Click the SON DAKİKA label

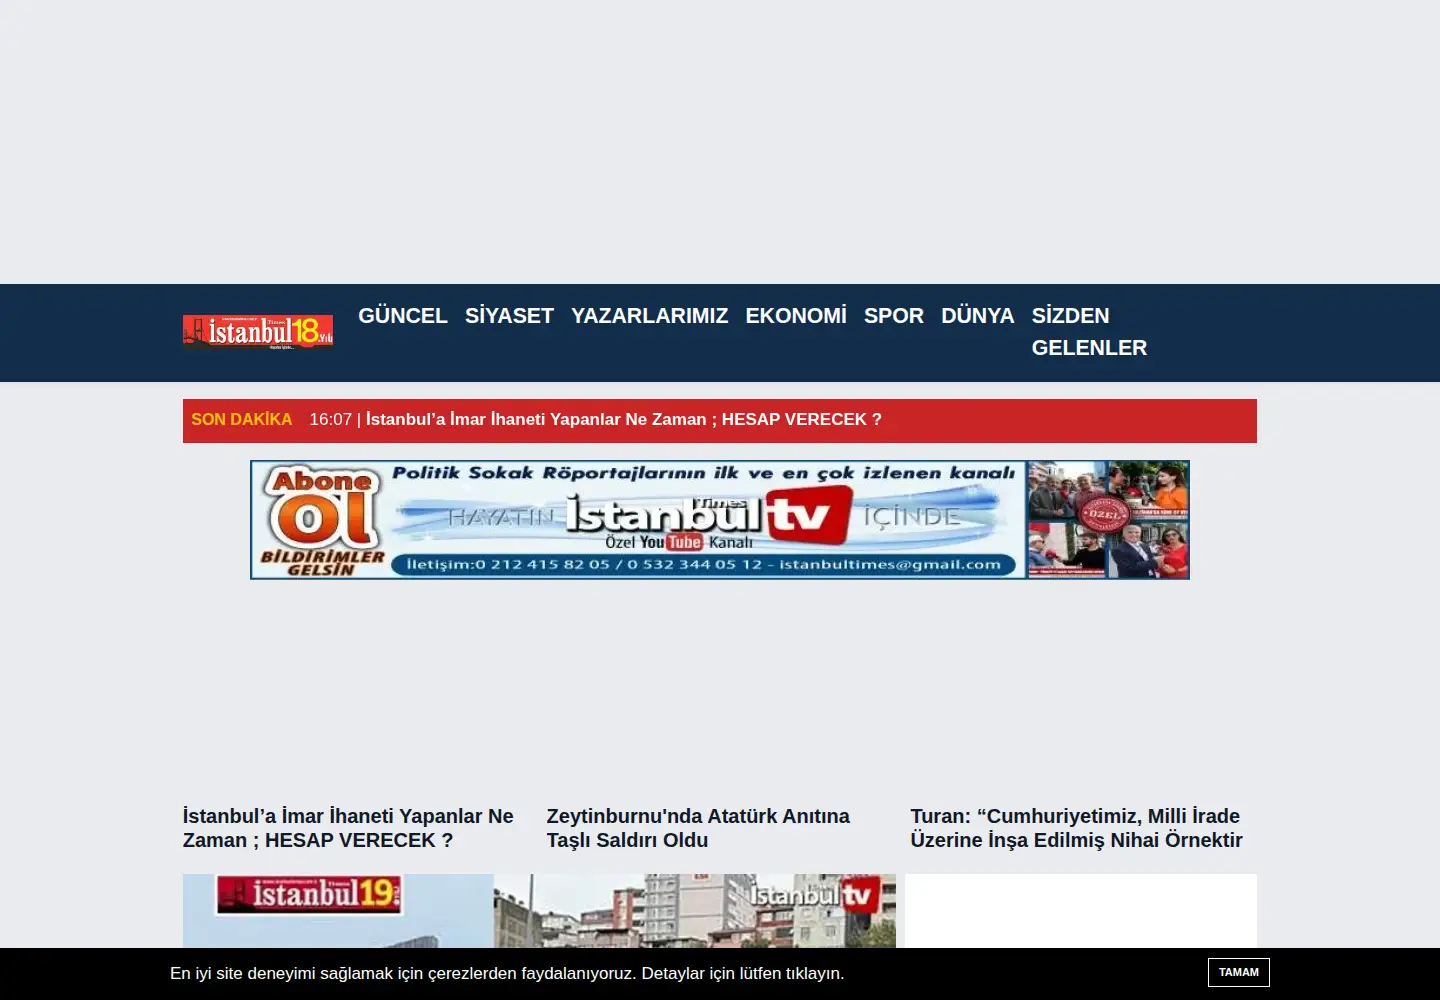[242, 420]
